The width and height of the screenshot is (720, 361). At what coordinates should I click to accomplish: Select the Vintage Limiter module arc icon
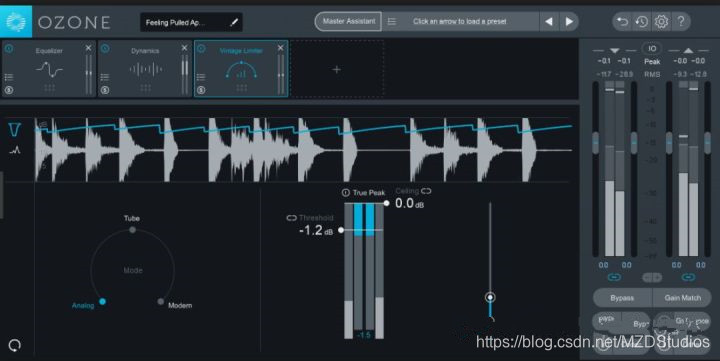241,69
